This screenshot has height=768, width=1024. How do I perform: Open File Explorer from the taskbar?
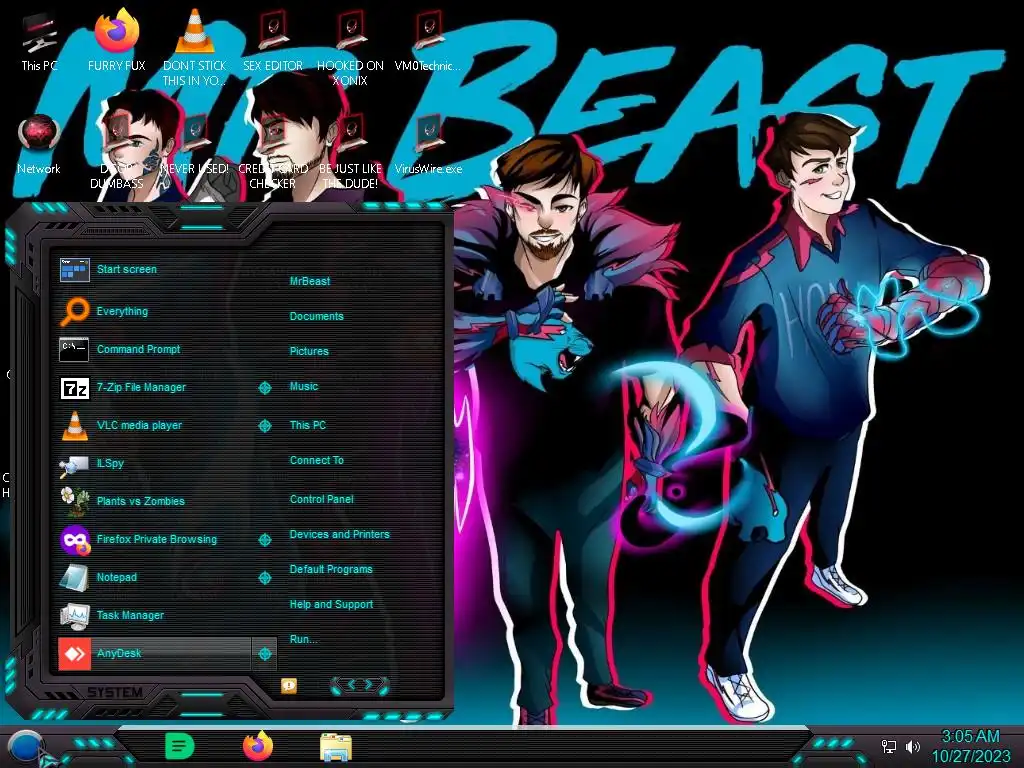(336, 747)
